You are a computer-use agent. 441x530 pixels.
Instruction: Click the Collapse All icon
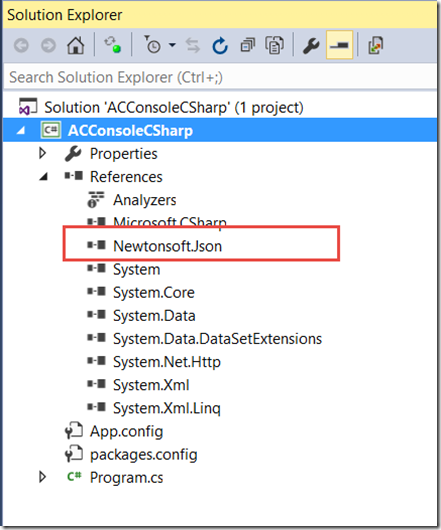pos(247,45)
